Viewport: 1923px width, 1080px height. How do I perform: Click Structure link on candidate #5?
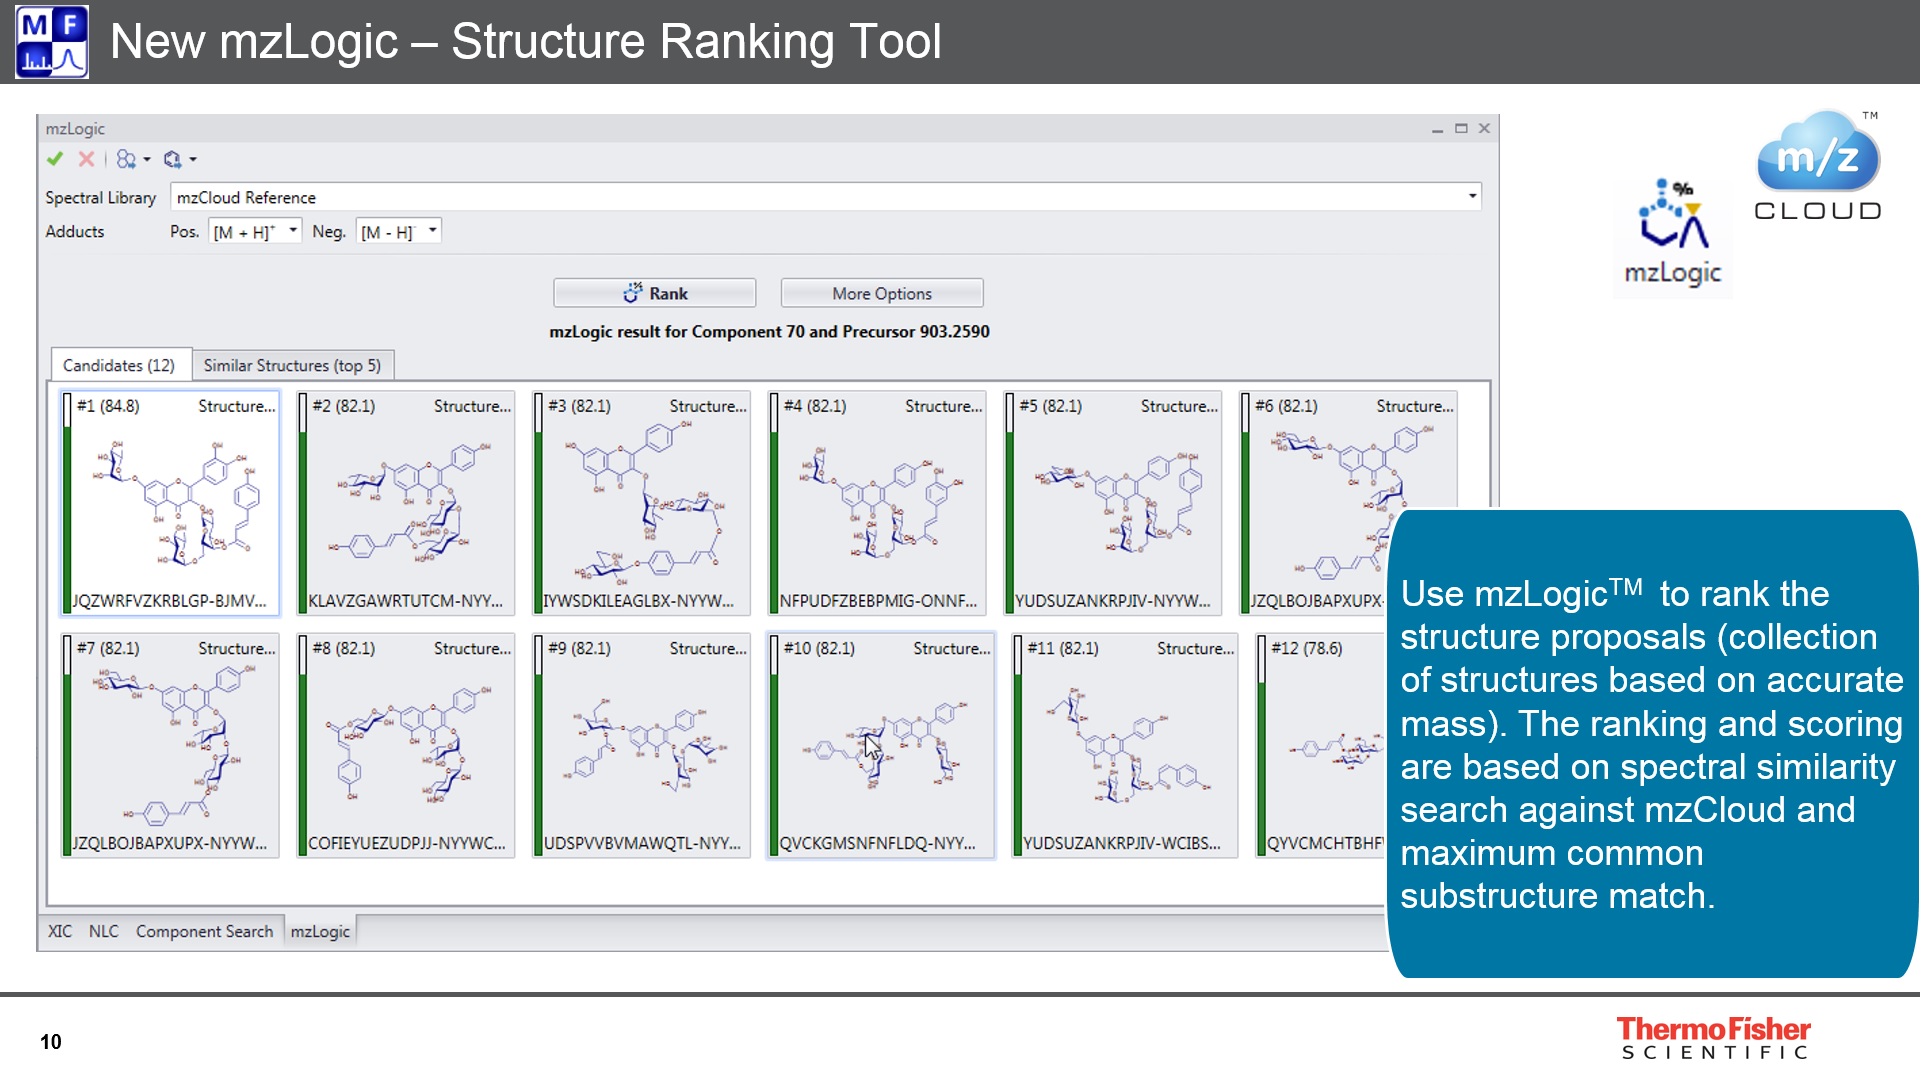point(1178,406)
